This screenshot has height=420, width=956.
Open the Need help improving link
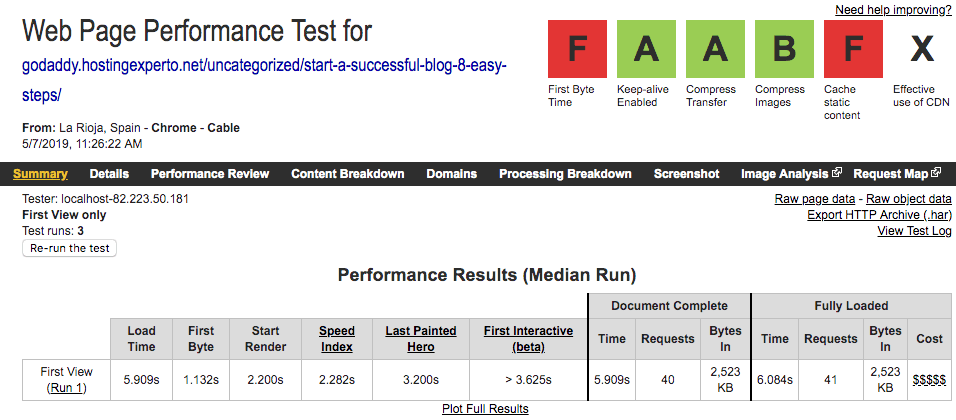(x=893, y=10)
